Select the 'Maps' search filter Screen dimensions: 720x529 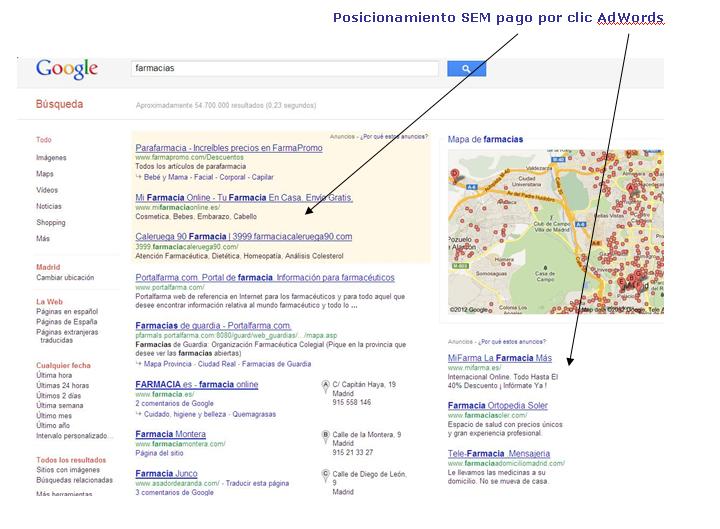[45, 174]
